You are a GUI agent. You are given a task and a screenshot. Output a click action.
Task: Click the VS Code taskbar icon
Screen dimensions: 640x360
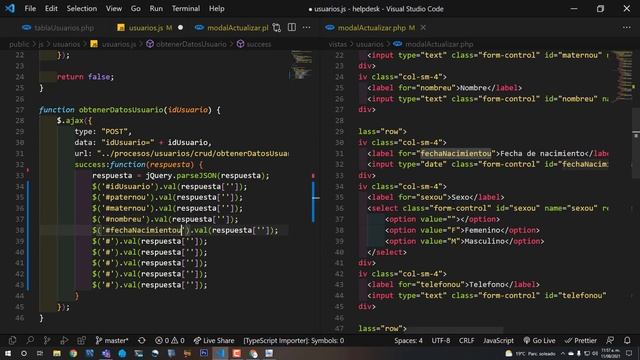tap(220, 353)
